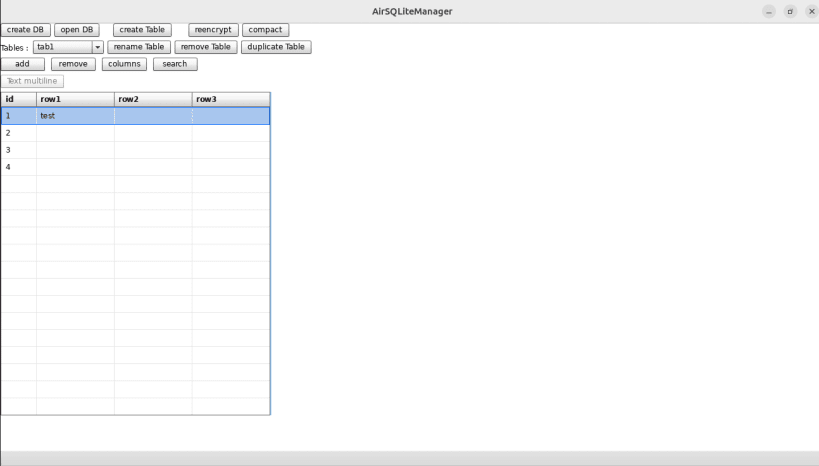819x466 pixels.
Task: Open the Tables dropdown showing tab1
Action: (x=68, y=47)
